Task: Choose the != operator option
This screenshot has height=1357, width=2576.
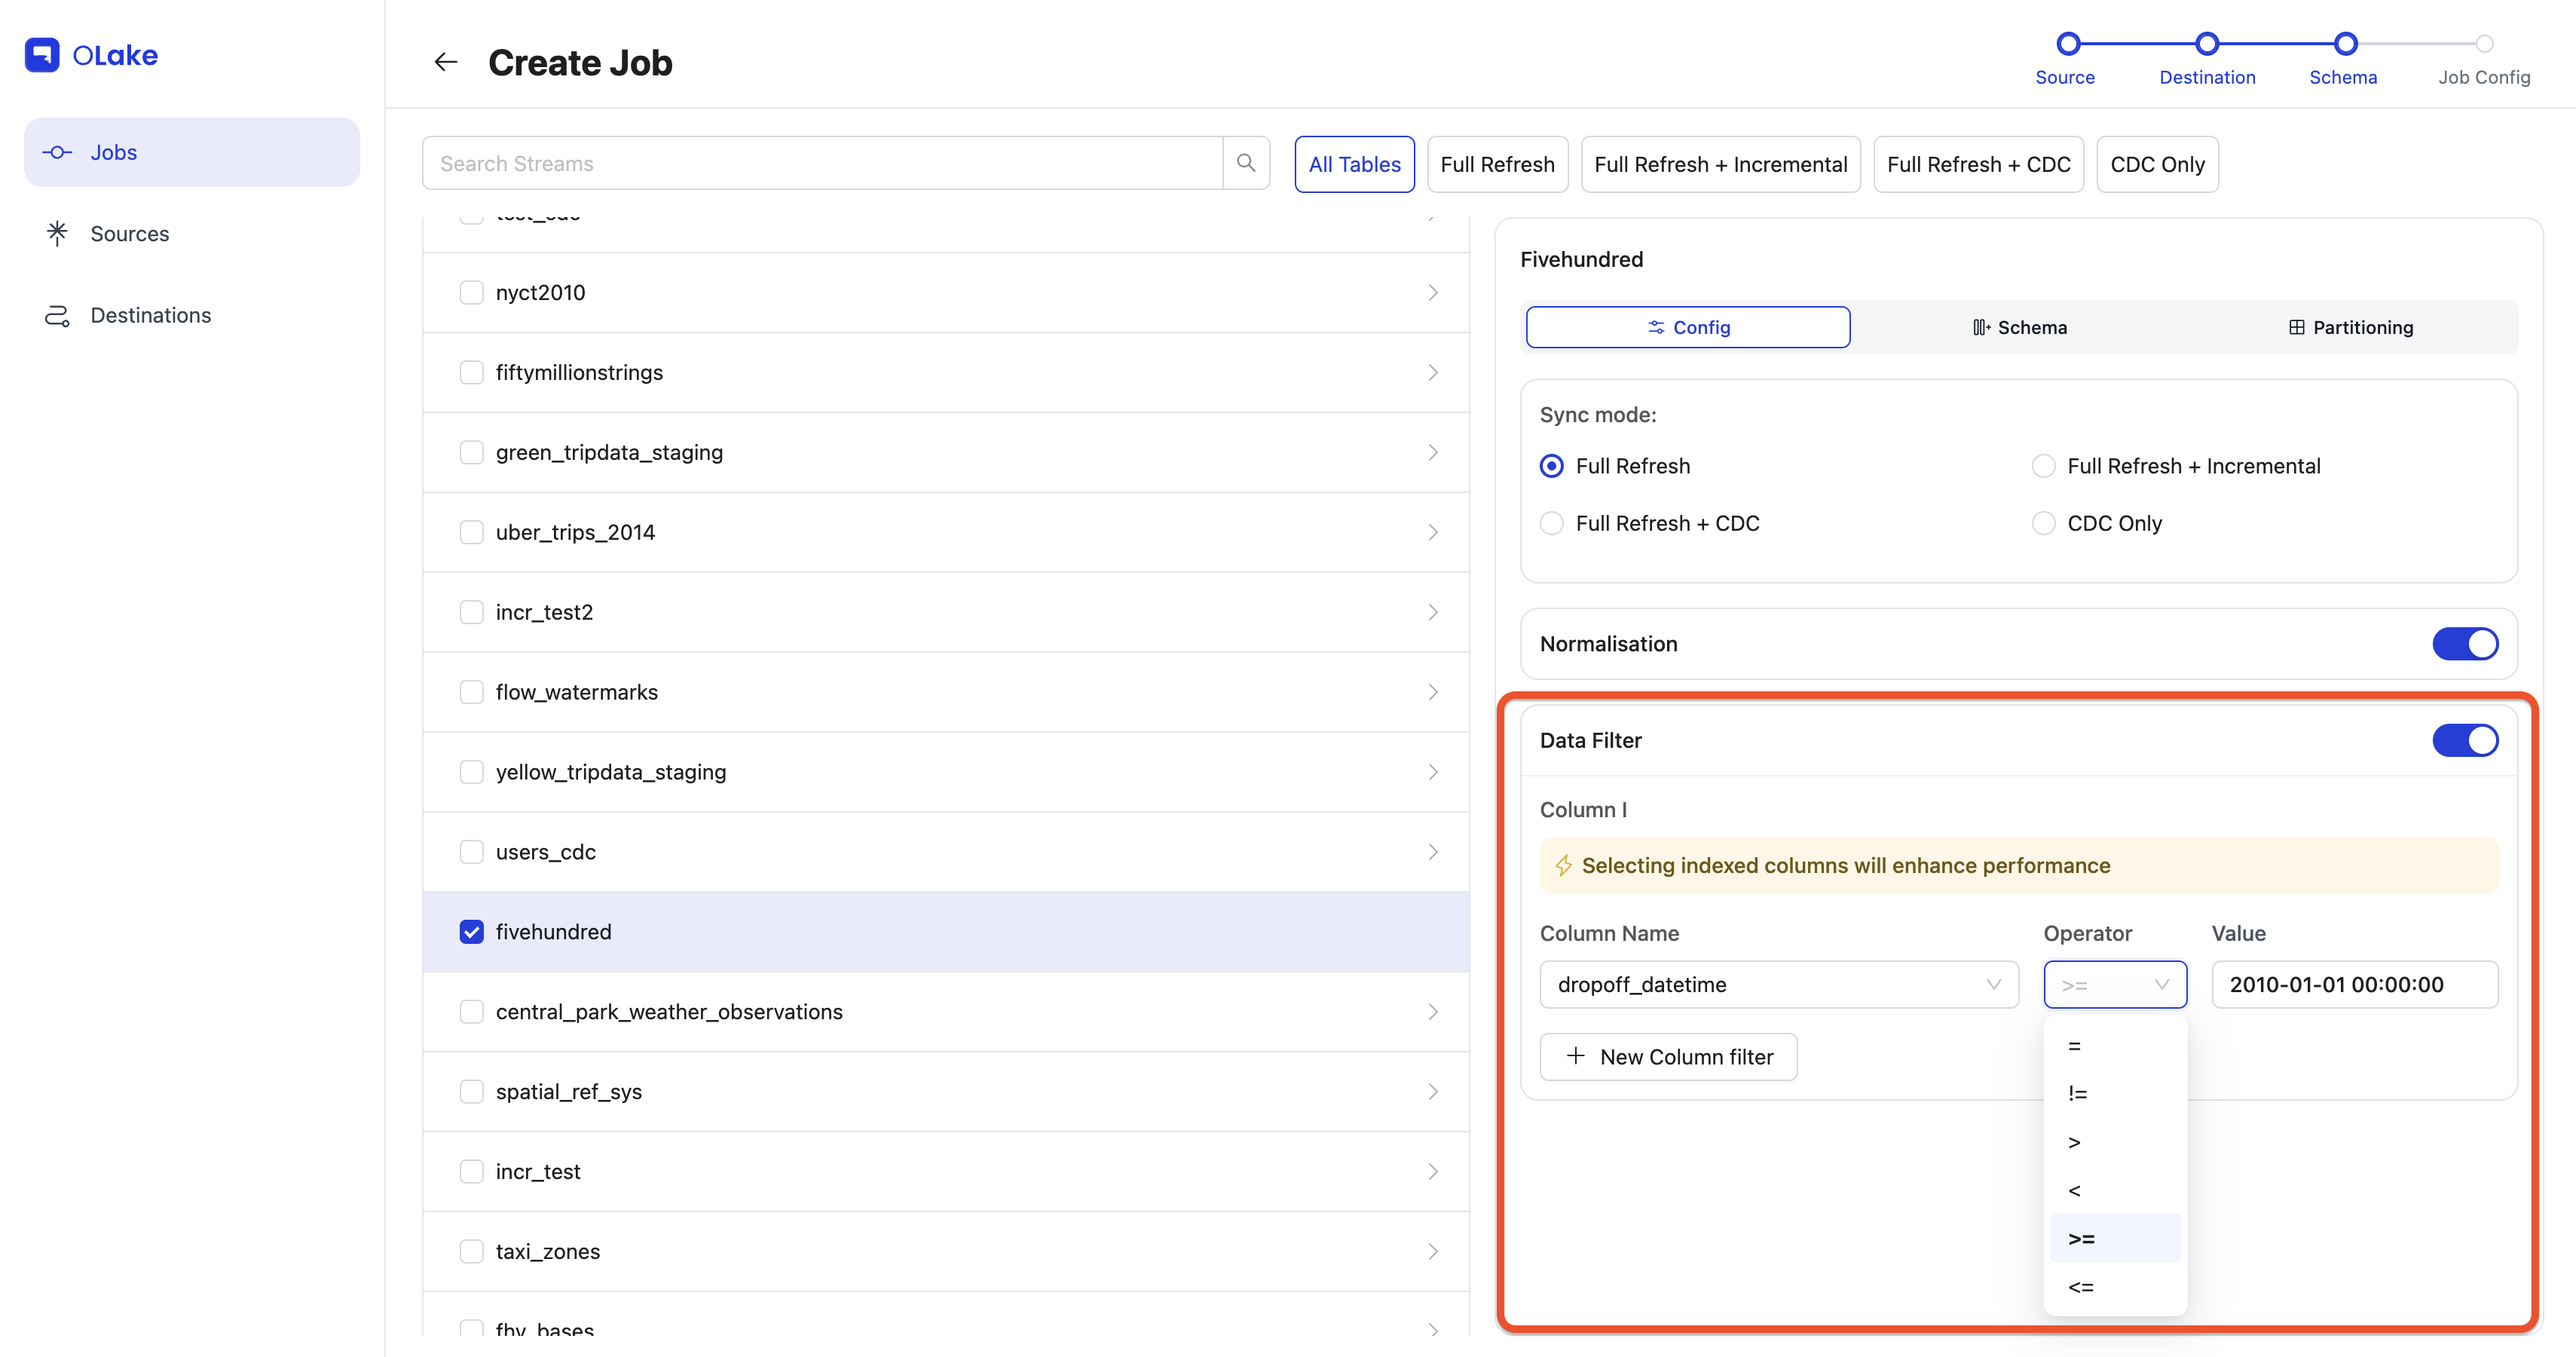Action: pyautogui.click(x=2115, y=1093)
